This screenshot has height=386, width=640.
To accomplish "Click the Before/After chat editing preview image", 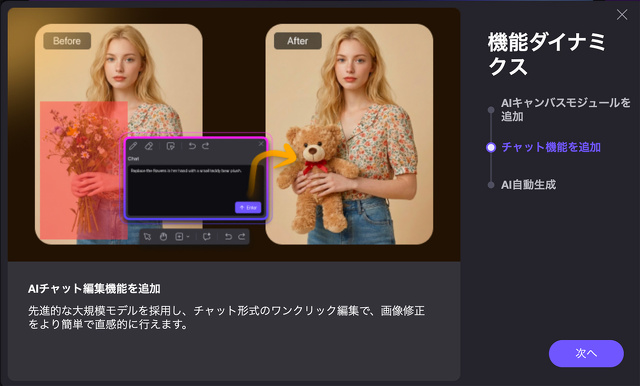I will [234, 135].
